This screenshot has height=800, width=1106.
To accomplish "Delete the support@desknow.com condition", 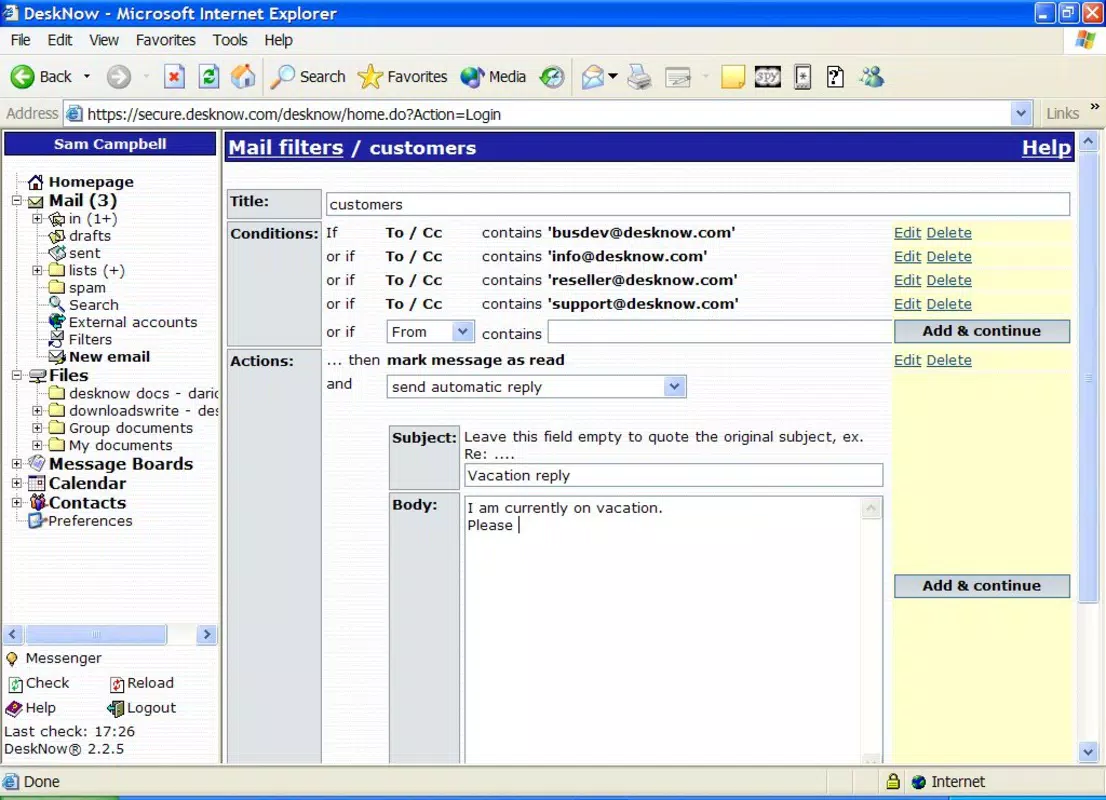I will (949, 304).
